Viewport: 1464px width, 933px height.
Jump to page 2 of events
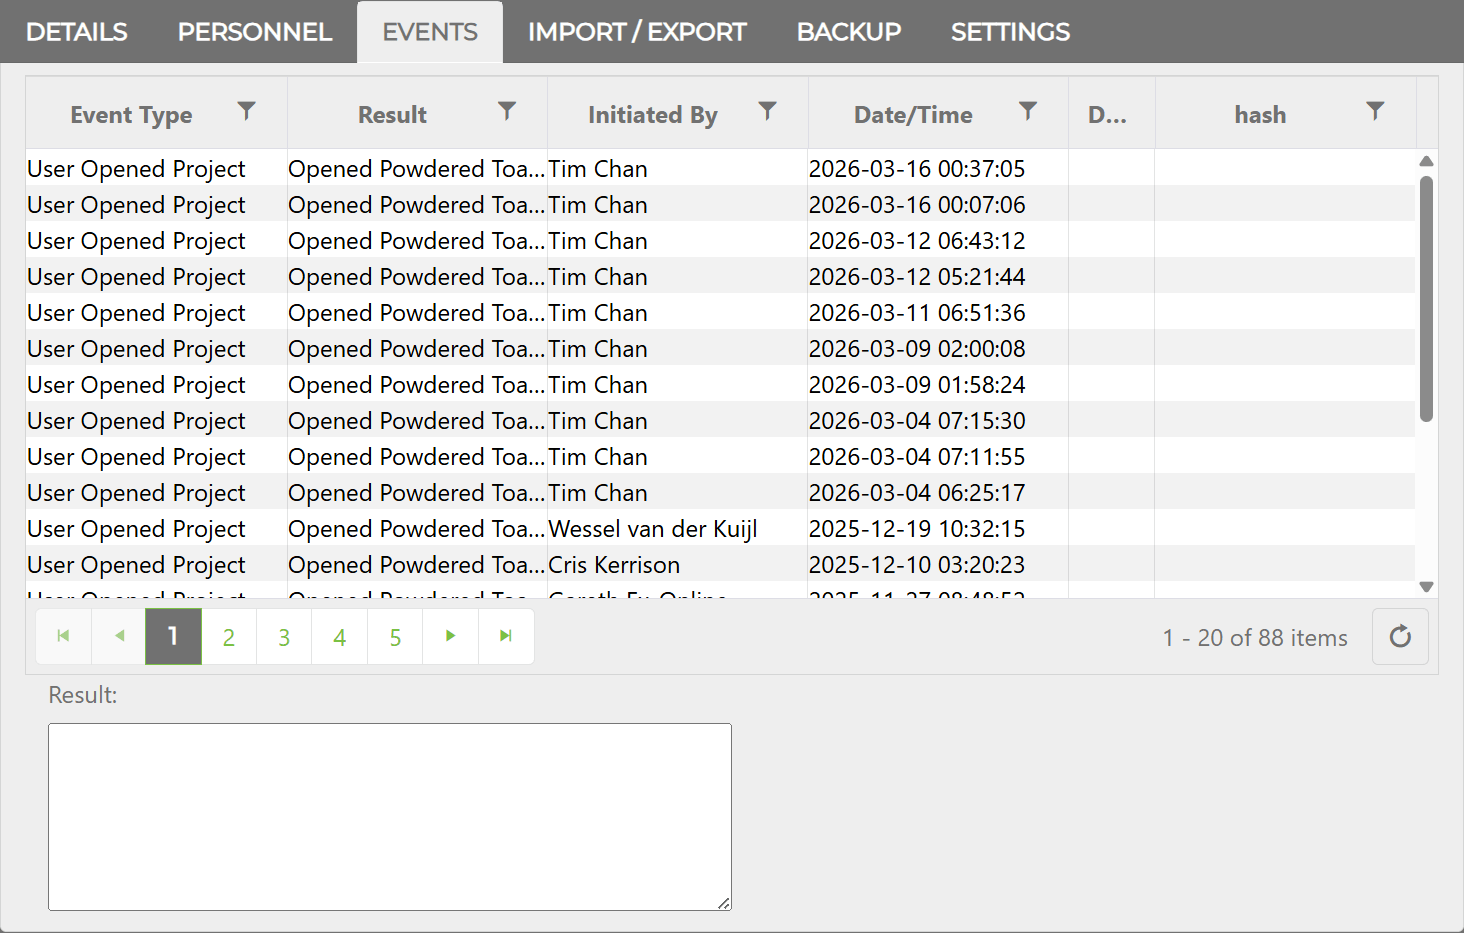tap(229, 636)
